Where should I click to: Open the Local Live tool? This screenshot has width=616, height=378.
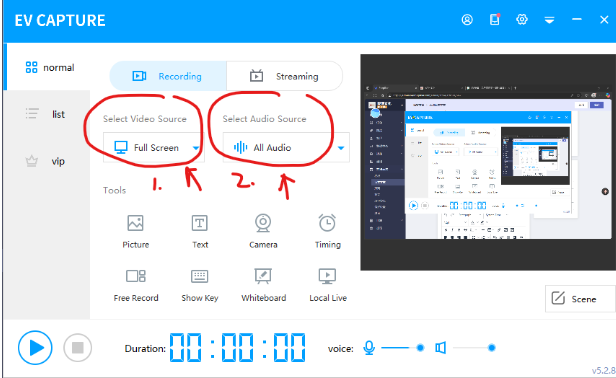click(328, 285)
